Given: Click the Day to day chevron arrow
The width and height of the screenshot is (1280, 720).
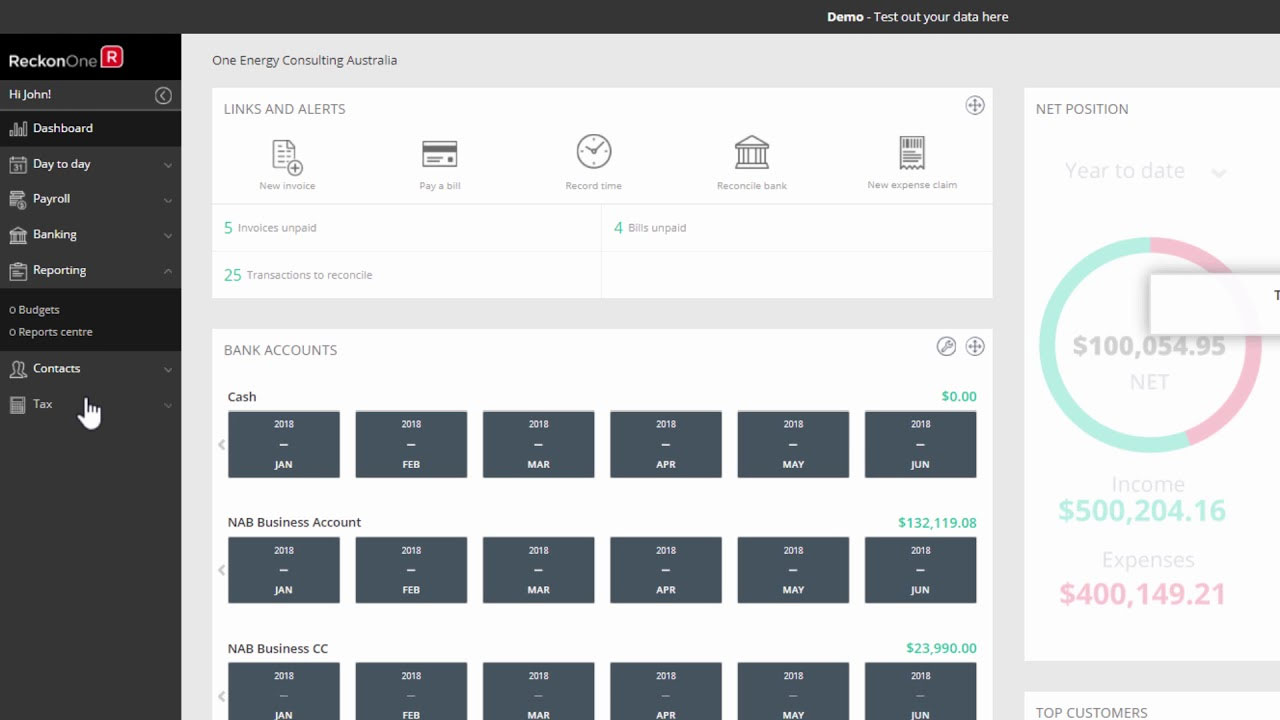Looking at the screenshot, I should 168,165.
